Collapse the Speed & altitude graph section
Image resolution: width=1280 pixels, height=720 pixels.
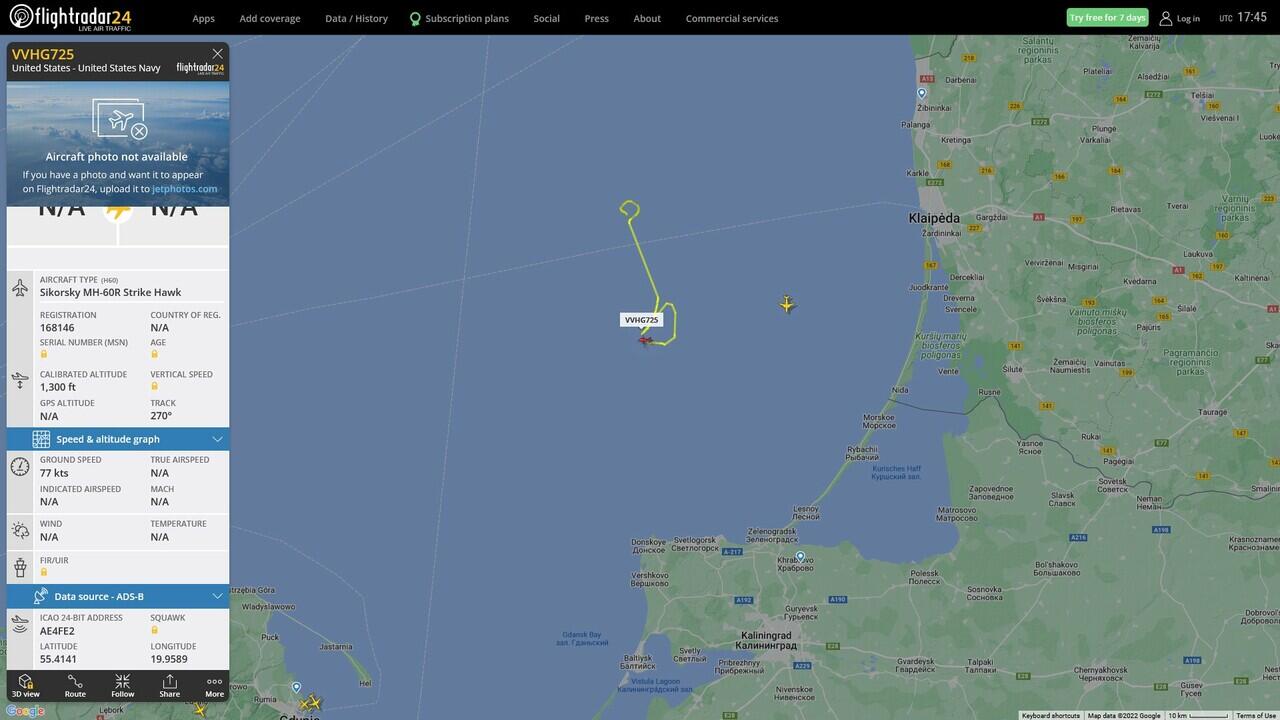click(x=218, y=439)
